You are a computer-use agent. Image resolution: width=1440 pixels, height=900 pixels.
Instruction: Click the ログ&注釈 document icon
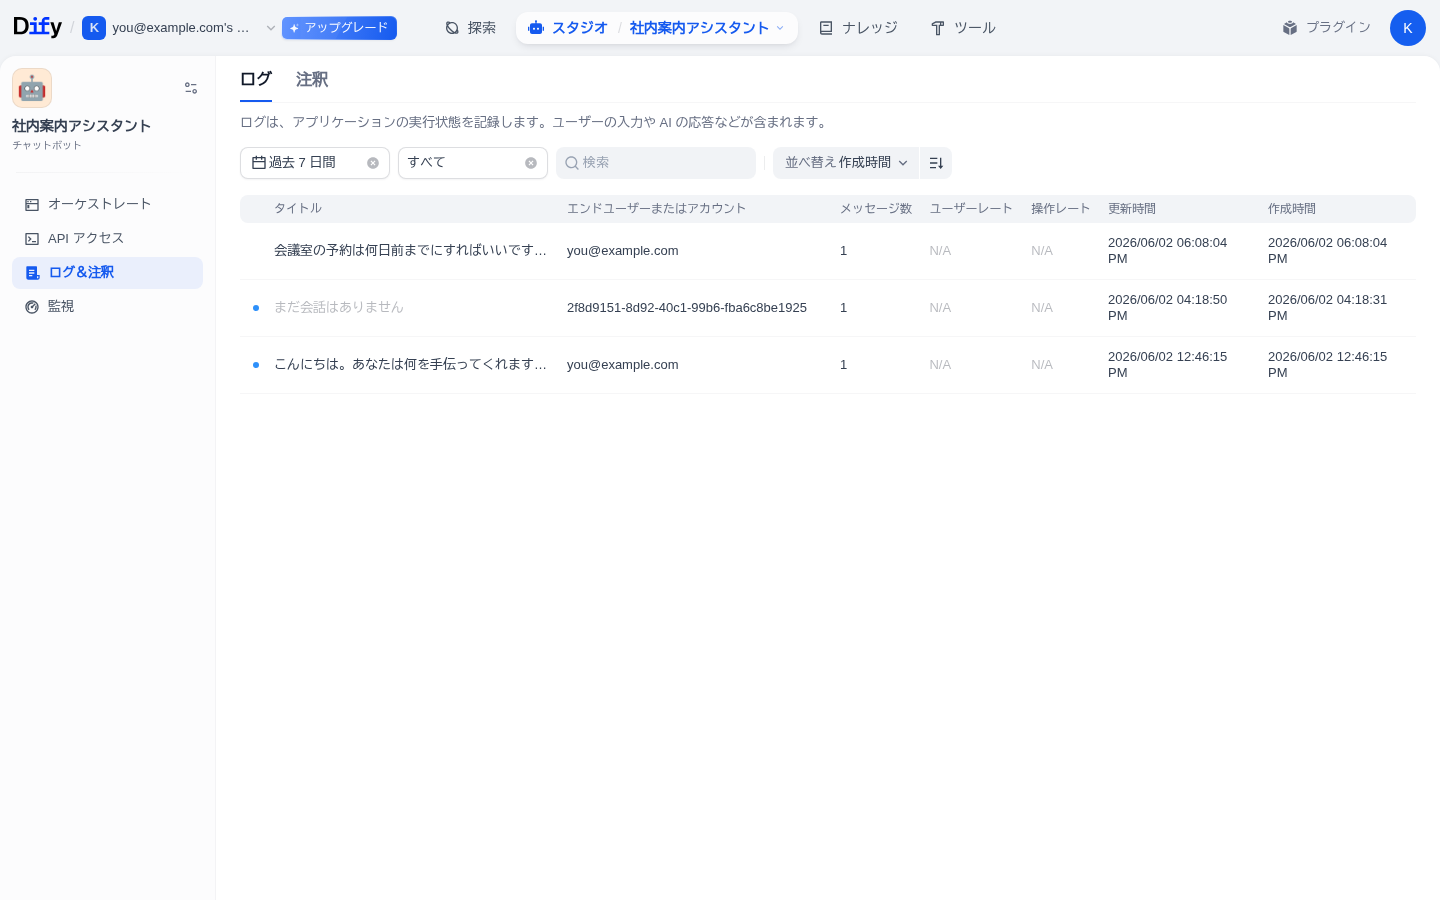pyautogui.click(x=32, y=273)
